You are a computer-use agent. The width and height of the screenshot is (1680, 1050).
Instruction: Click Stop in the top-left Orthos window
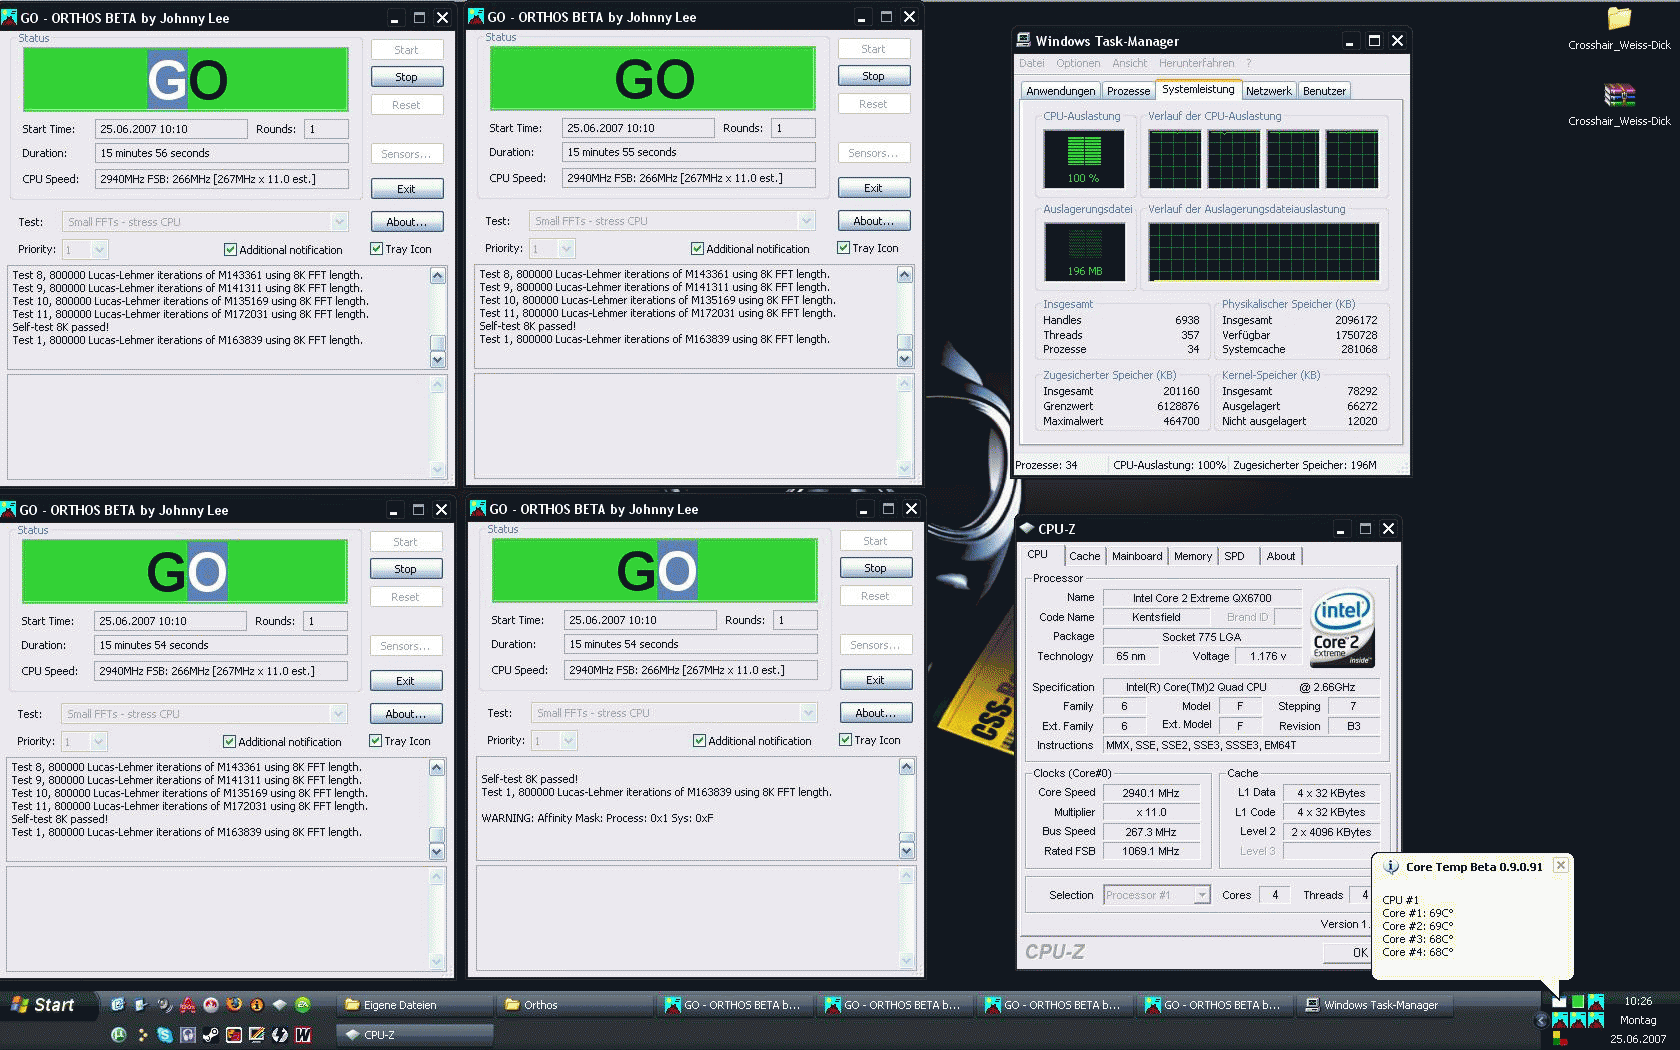(x=406, y=77)
